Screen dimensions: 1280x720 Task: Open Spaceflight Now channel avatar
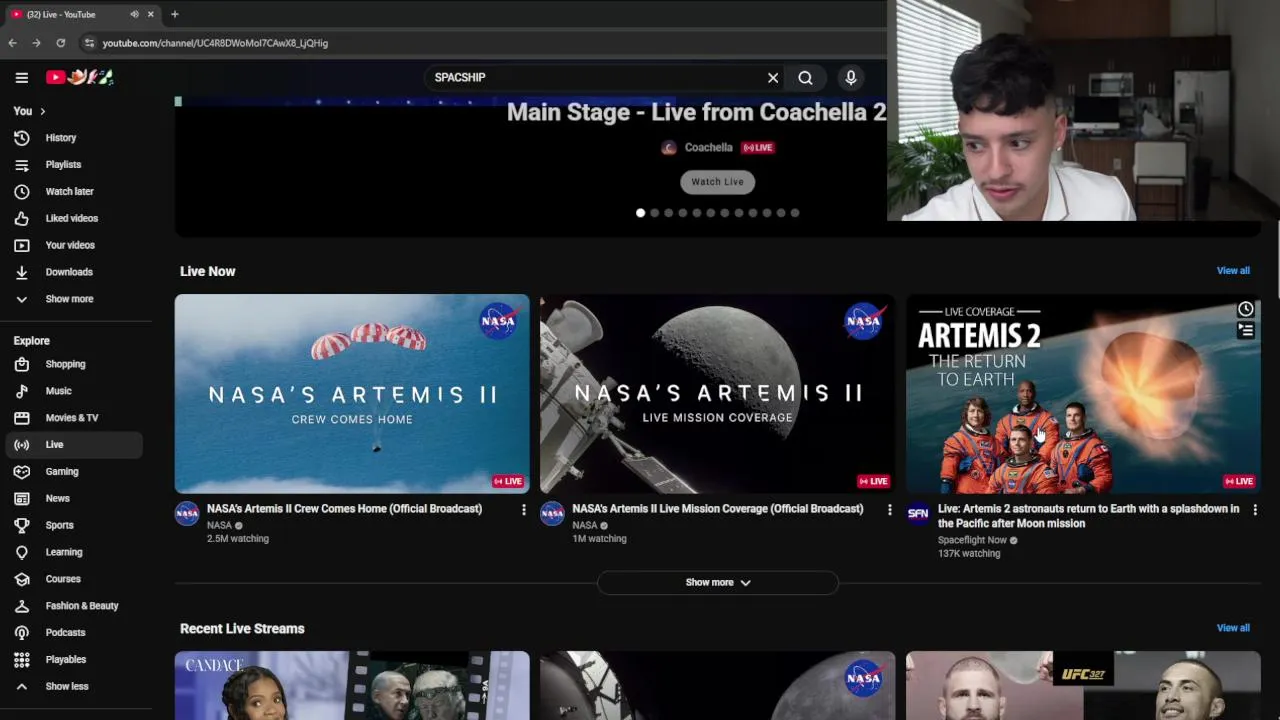click(x=918, y=514)
